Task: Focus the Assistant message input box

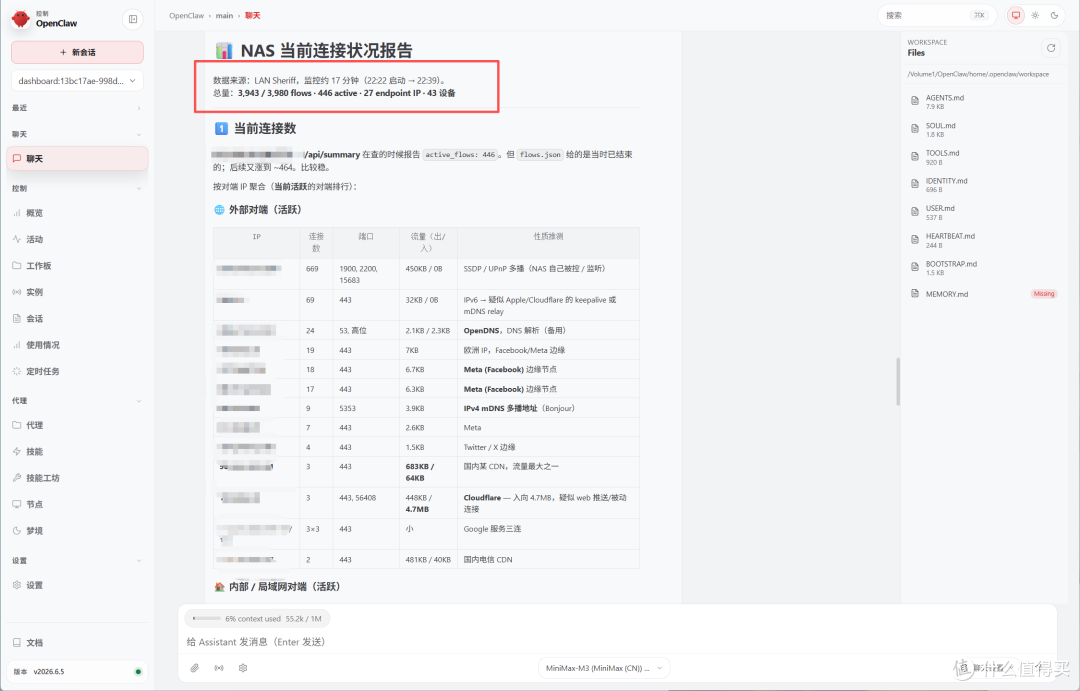Action: click(x=616, y=641)
